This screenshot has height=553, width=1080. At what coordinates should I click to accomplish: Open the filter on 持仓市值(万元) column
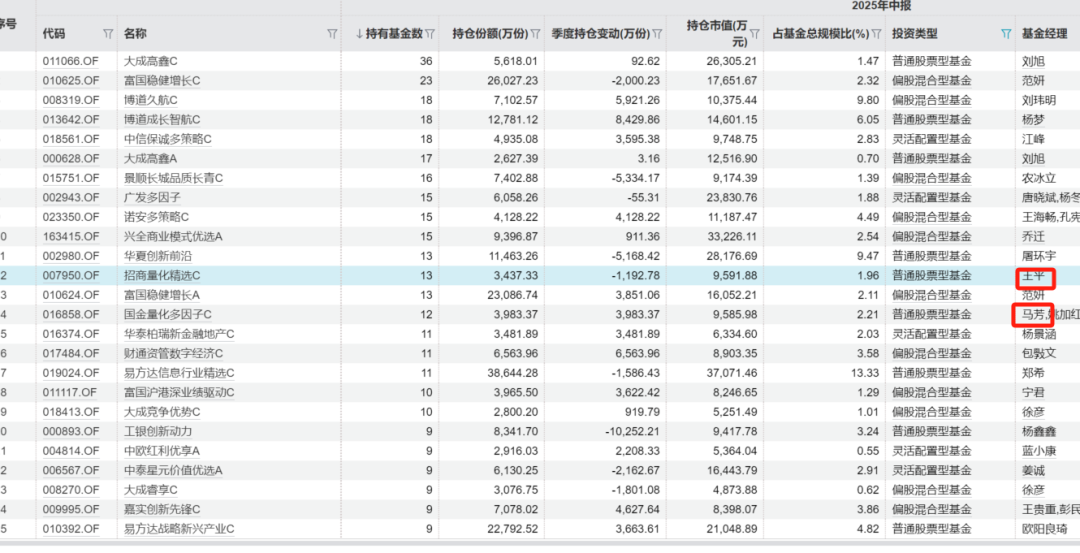pos(756,33)
